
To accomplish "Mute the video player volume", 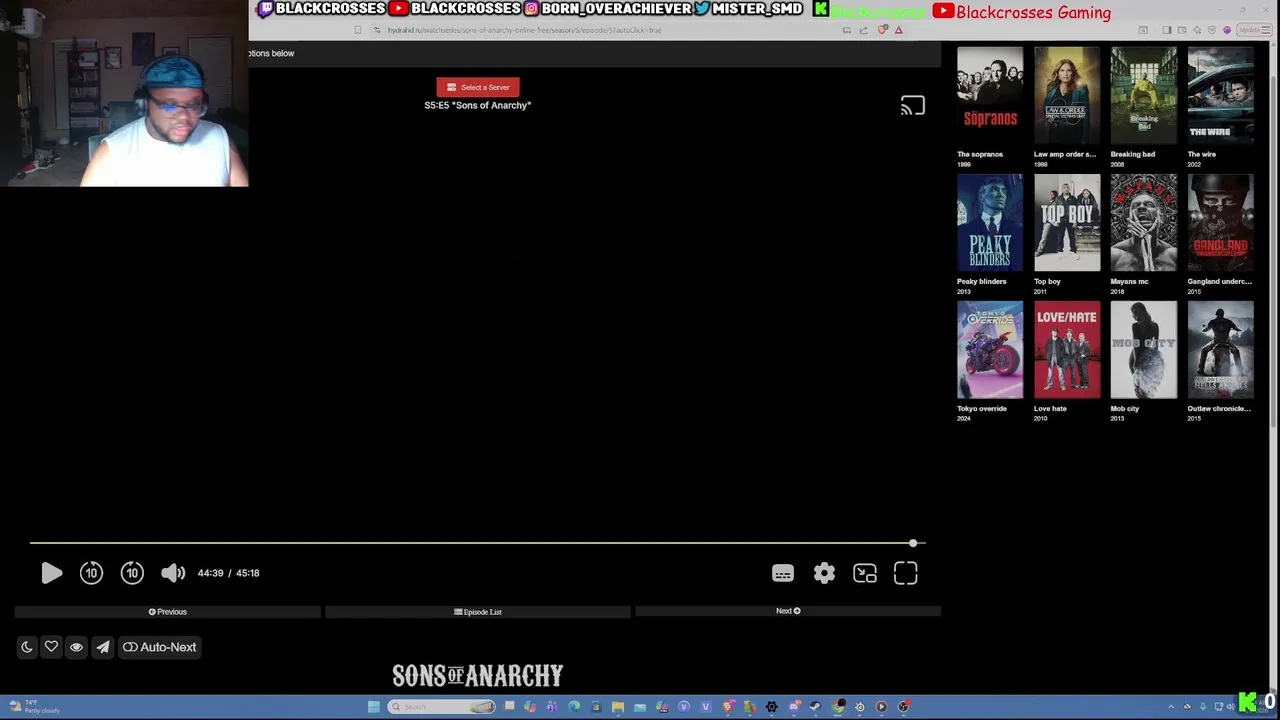I will click(173, 573).
